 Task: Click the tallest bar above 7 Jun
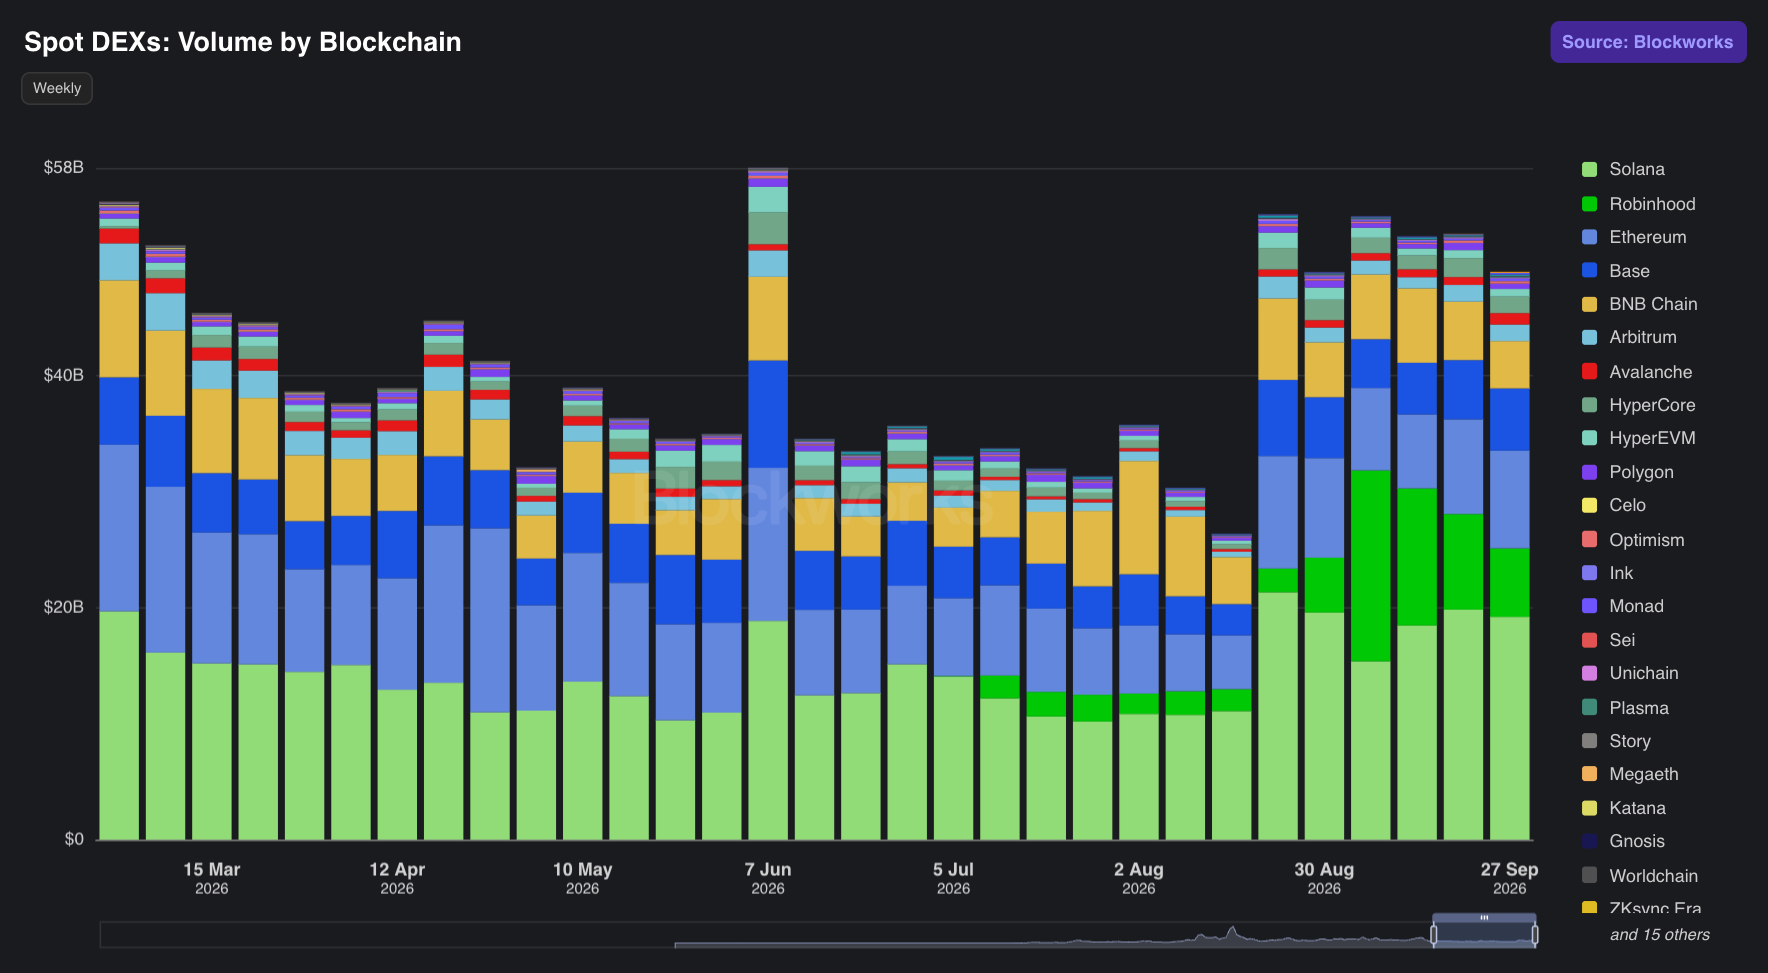768,504
